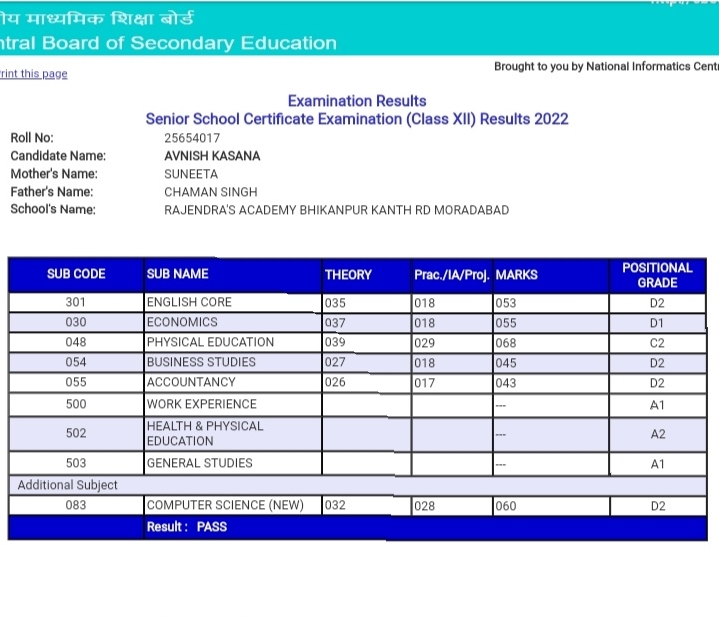Click 'Brought to you by National Informatics' text

[x=606, y=67]
